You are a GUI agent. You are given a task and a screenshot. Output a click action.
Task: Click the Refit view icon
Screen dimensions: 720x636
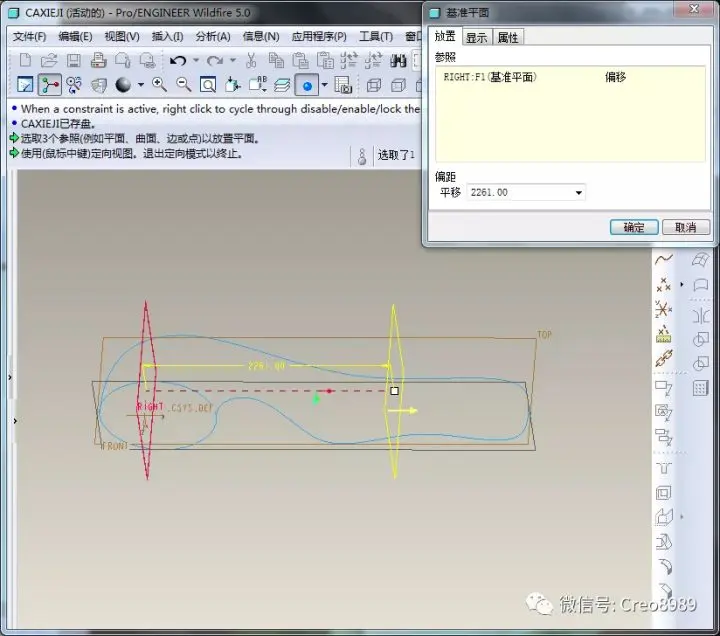click(208, 85)
